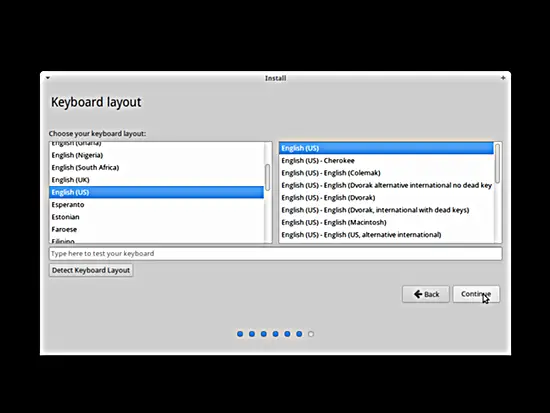Choose English (US) - Cherokee variant
550x413 pixels.
[386, 160]
